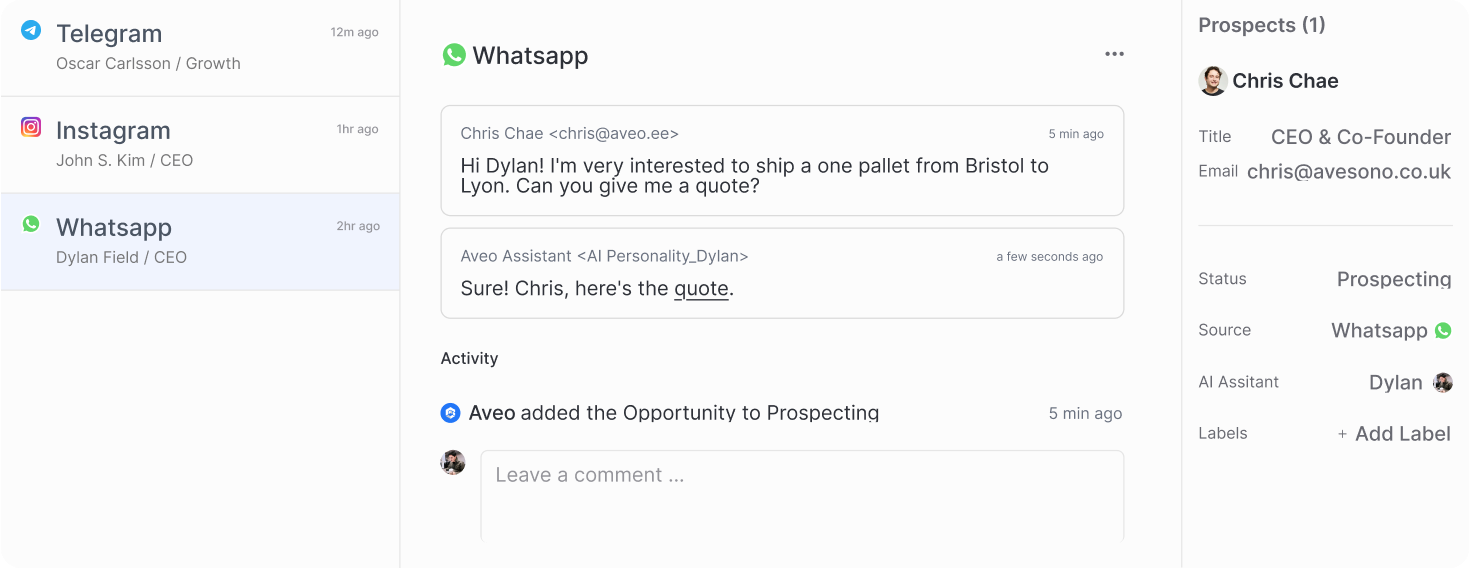Open the quote link in Aveo Assistant reply
The width and height of the screenshot is (1469, 568).
701,289
